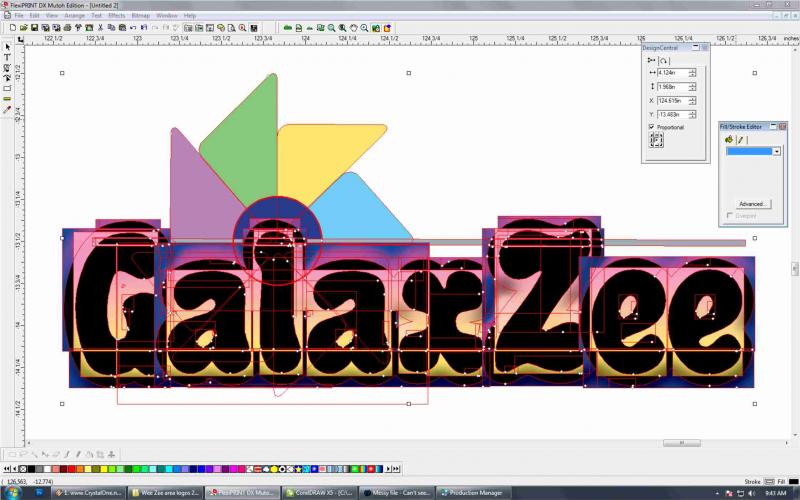Click the Open file folder icon
This screenshot has height=500, width=800.
[23, 28]
